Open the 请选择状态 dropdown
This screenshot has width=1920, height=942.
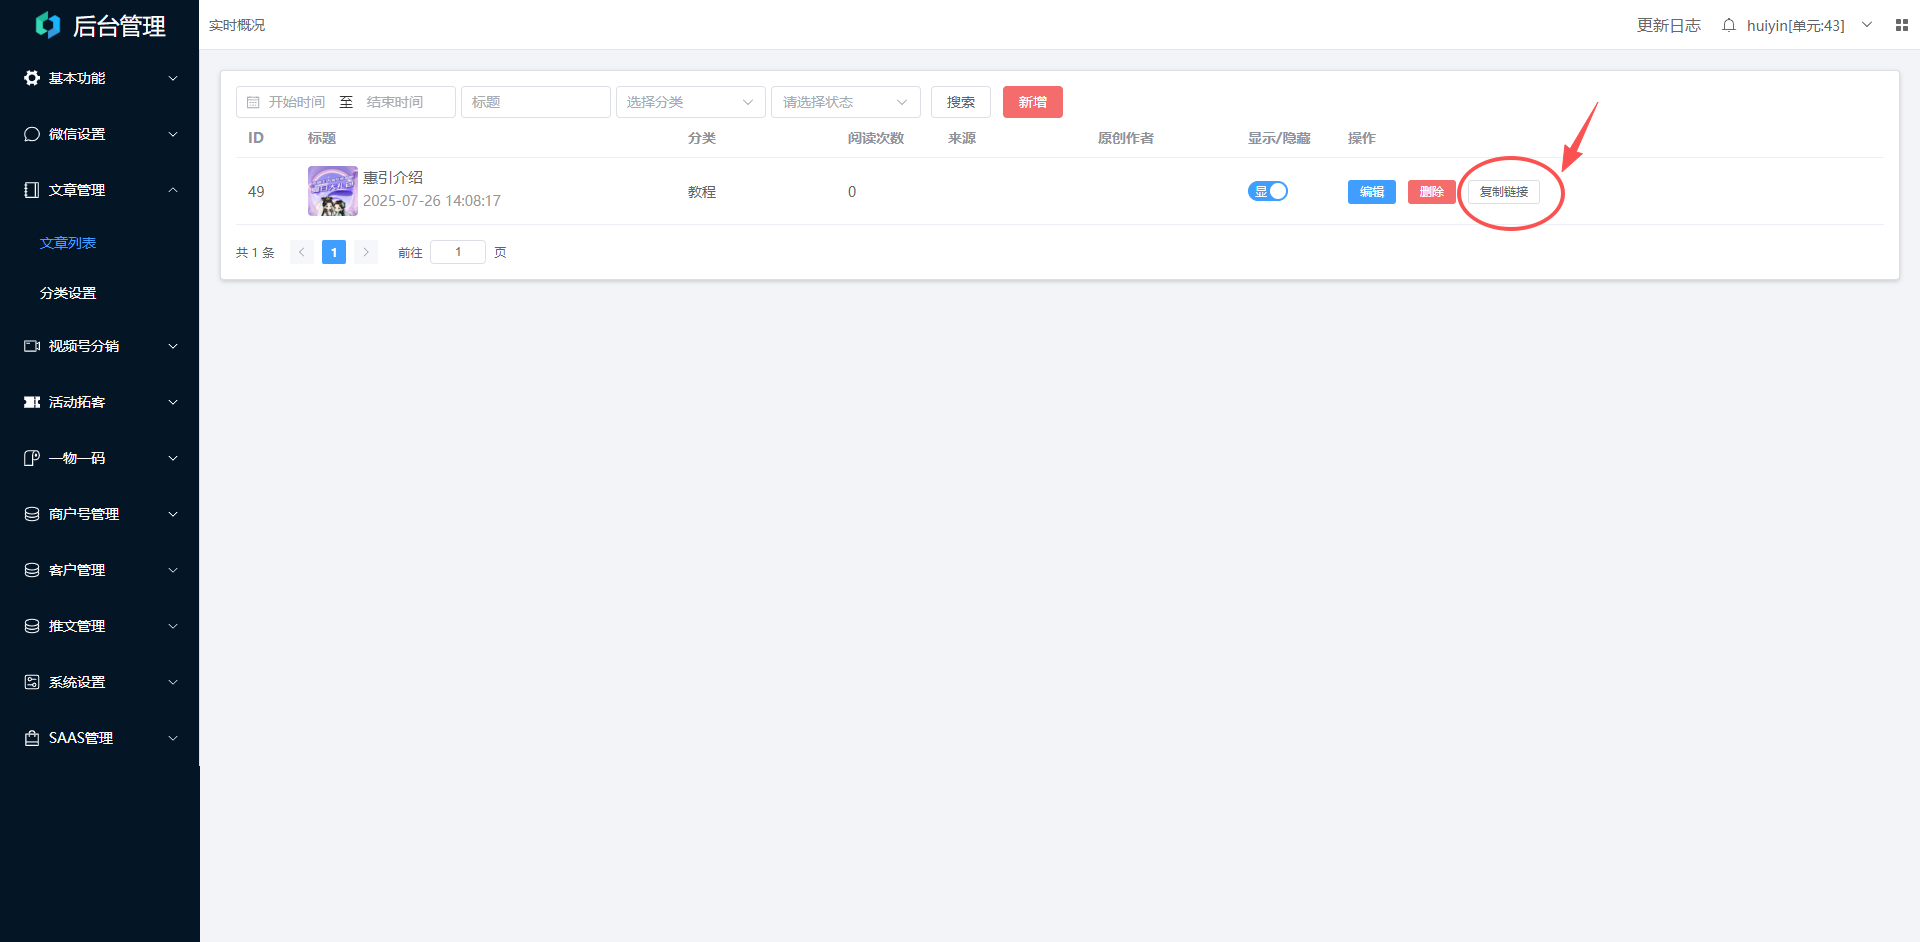coord(845,102)
